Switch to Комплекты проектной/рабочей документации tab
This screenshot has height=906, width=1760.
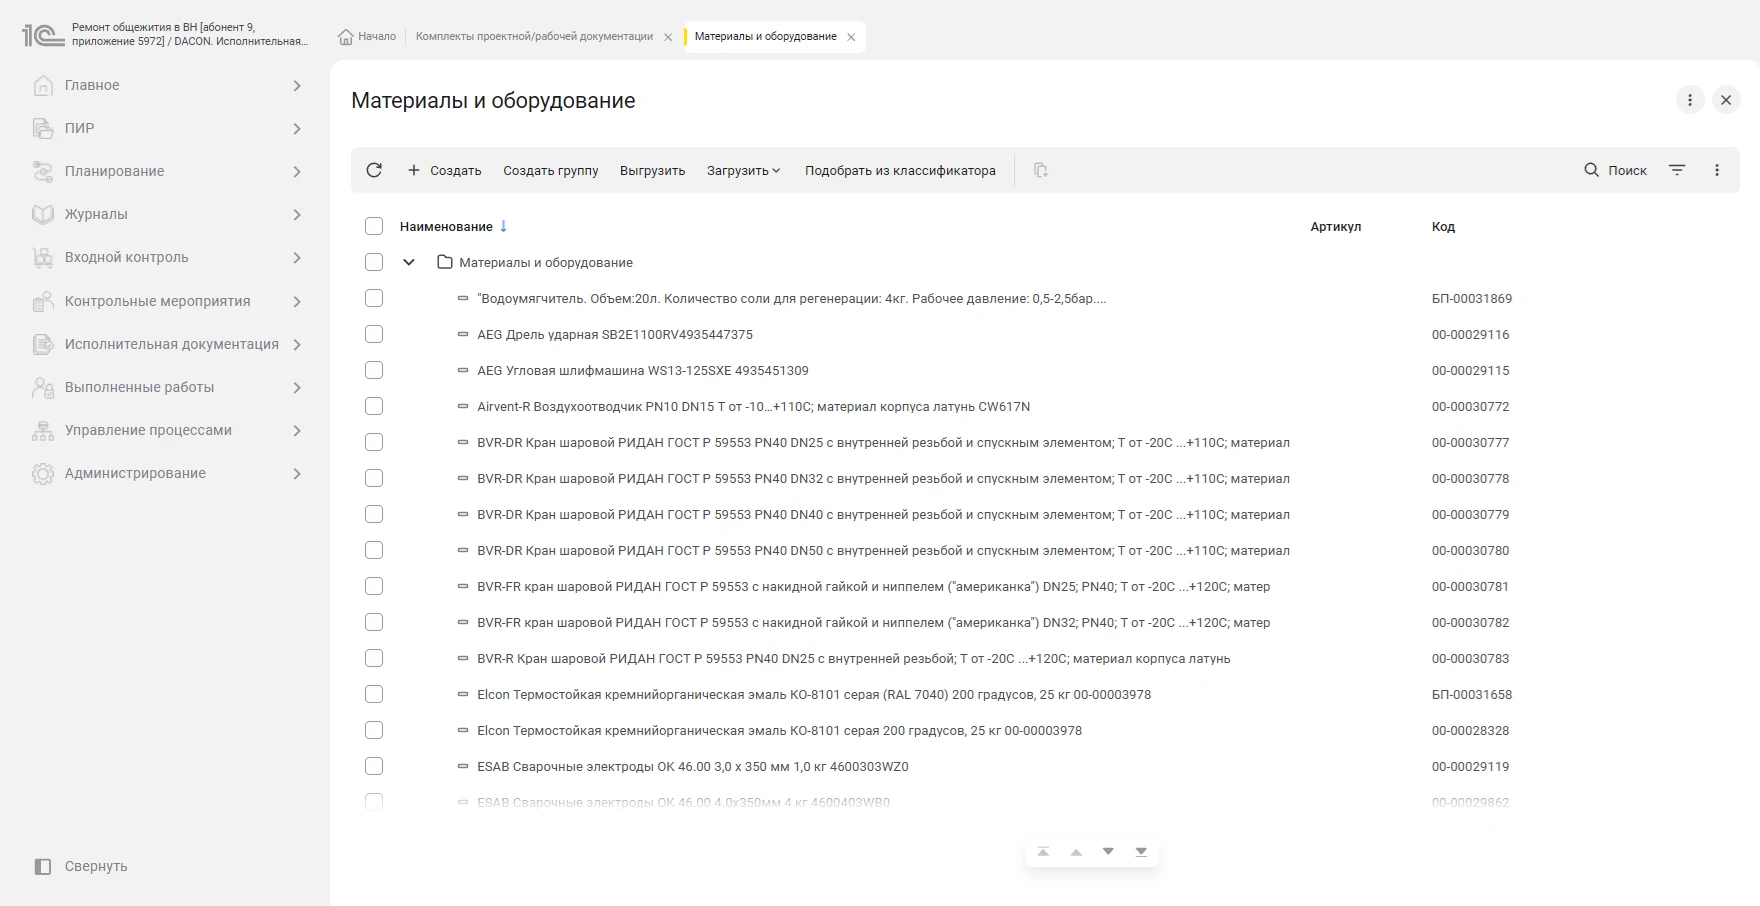tap(534, 36)
